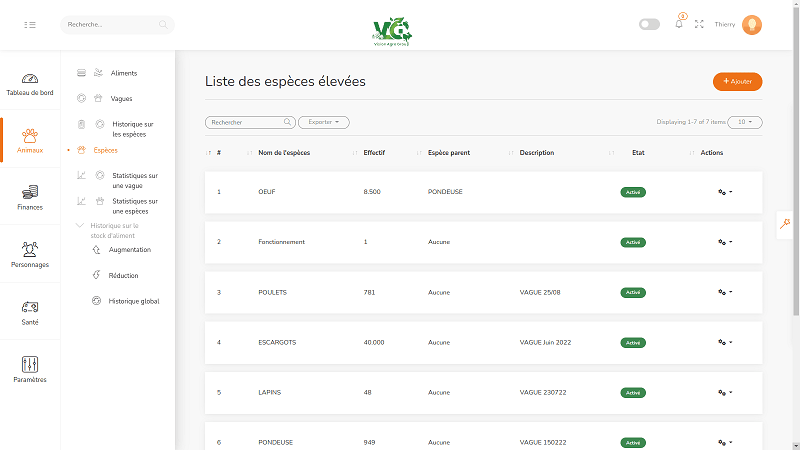Open the LAPINS row number link
The height and width of the screenshot is (450, 800).
[219, 392]
